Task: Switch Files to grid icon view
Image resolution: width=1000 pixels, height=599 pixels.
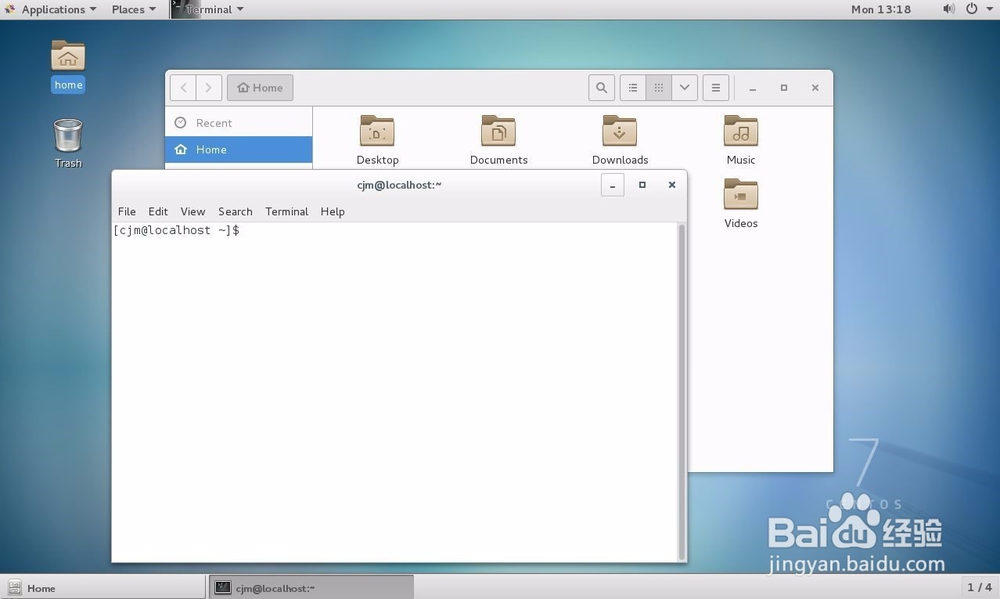Action: tap(659, 87)
